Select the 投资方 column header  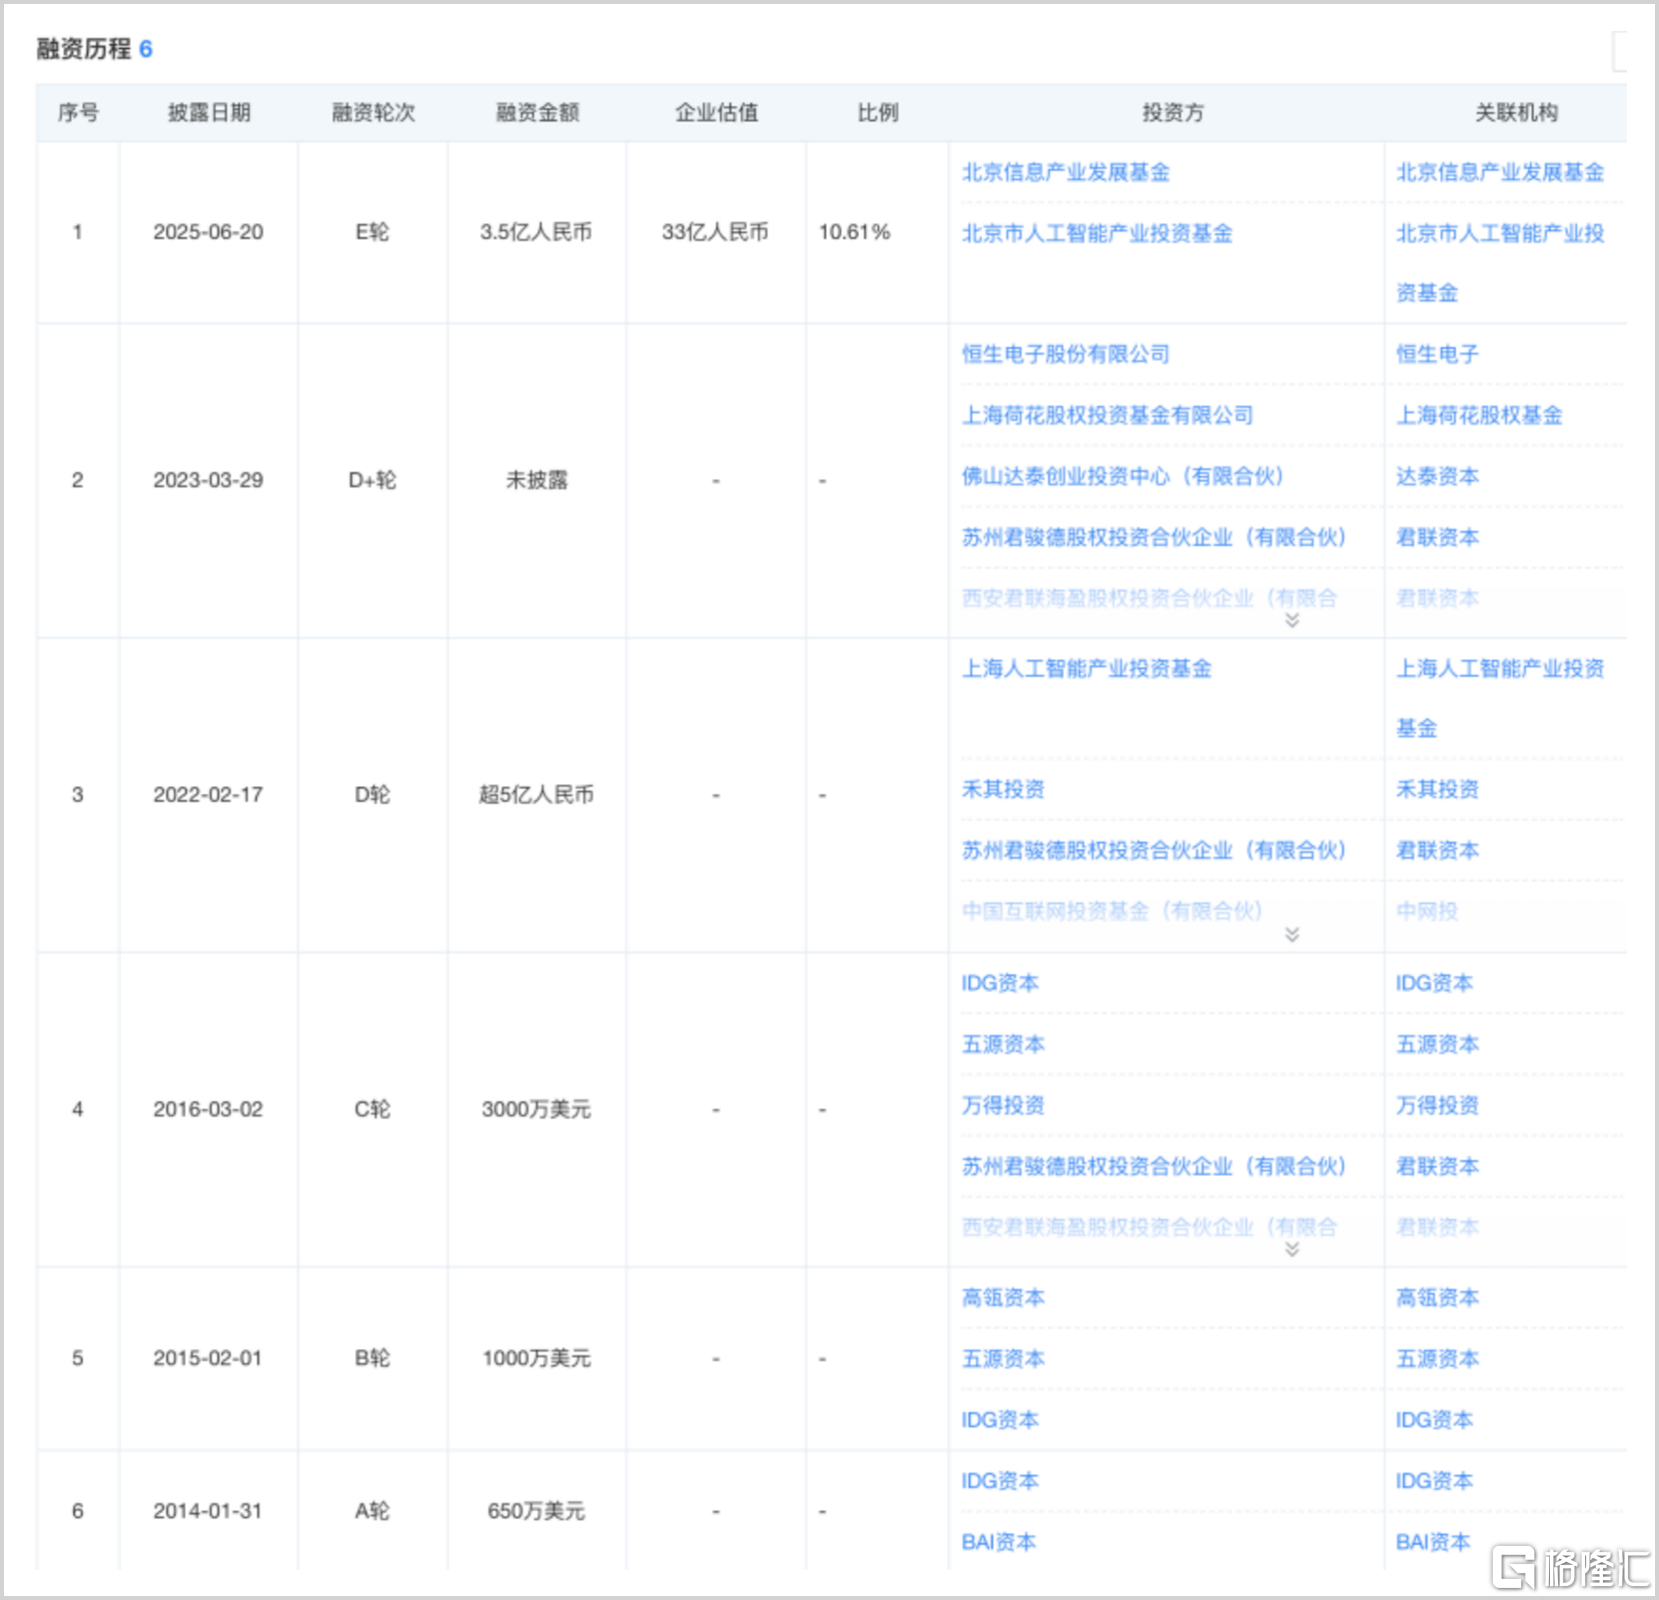click(x=1173, y=112)
